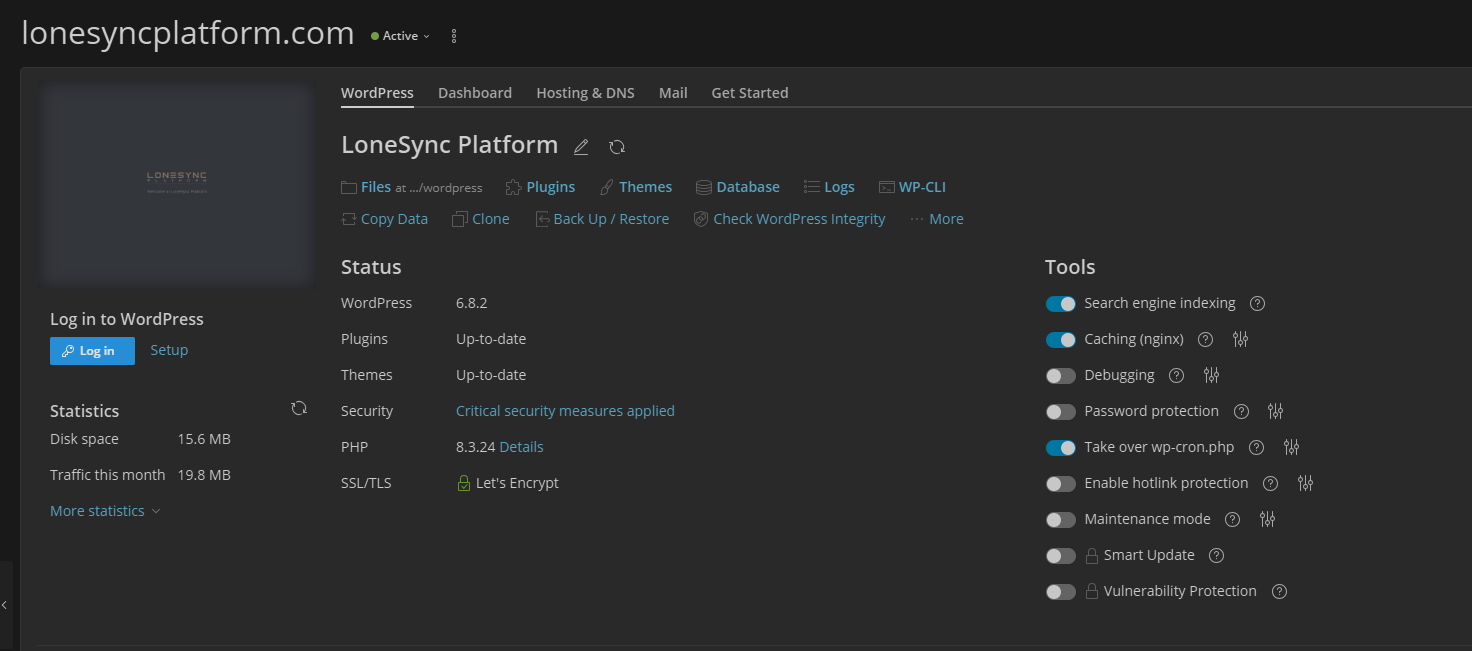This screenshot has height=651, width=1472.
Task: Expand the collapsed left sidebar arrow
Action: [4, 605]
